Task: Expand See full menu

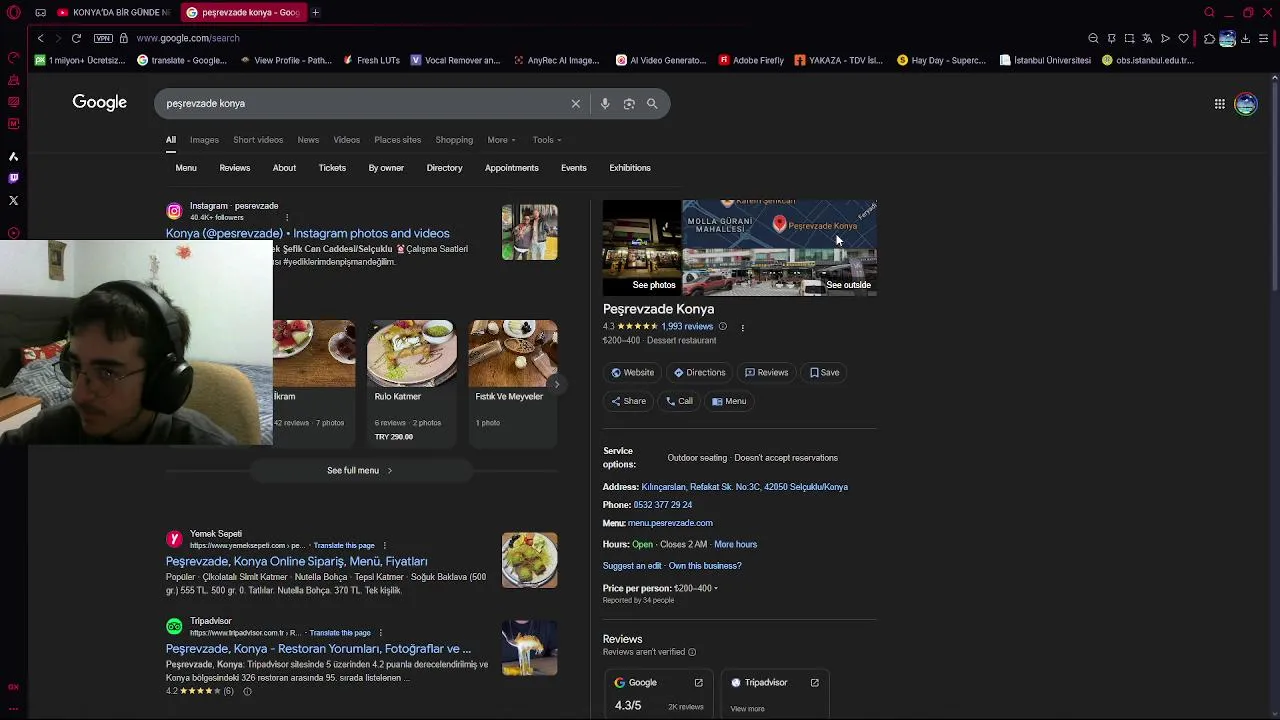Action: 360,470
